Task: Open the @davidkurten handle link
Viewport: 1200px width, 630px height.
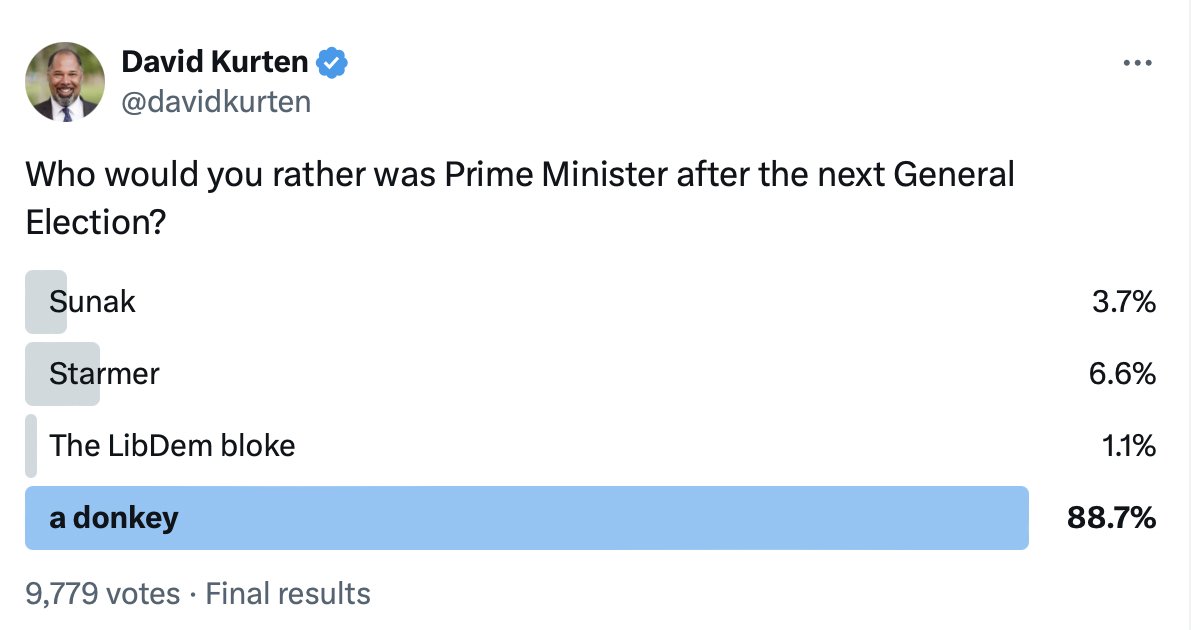Action: click(216, 101)
